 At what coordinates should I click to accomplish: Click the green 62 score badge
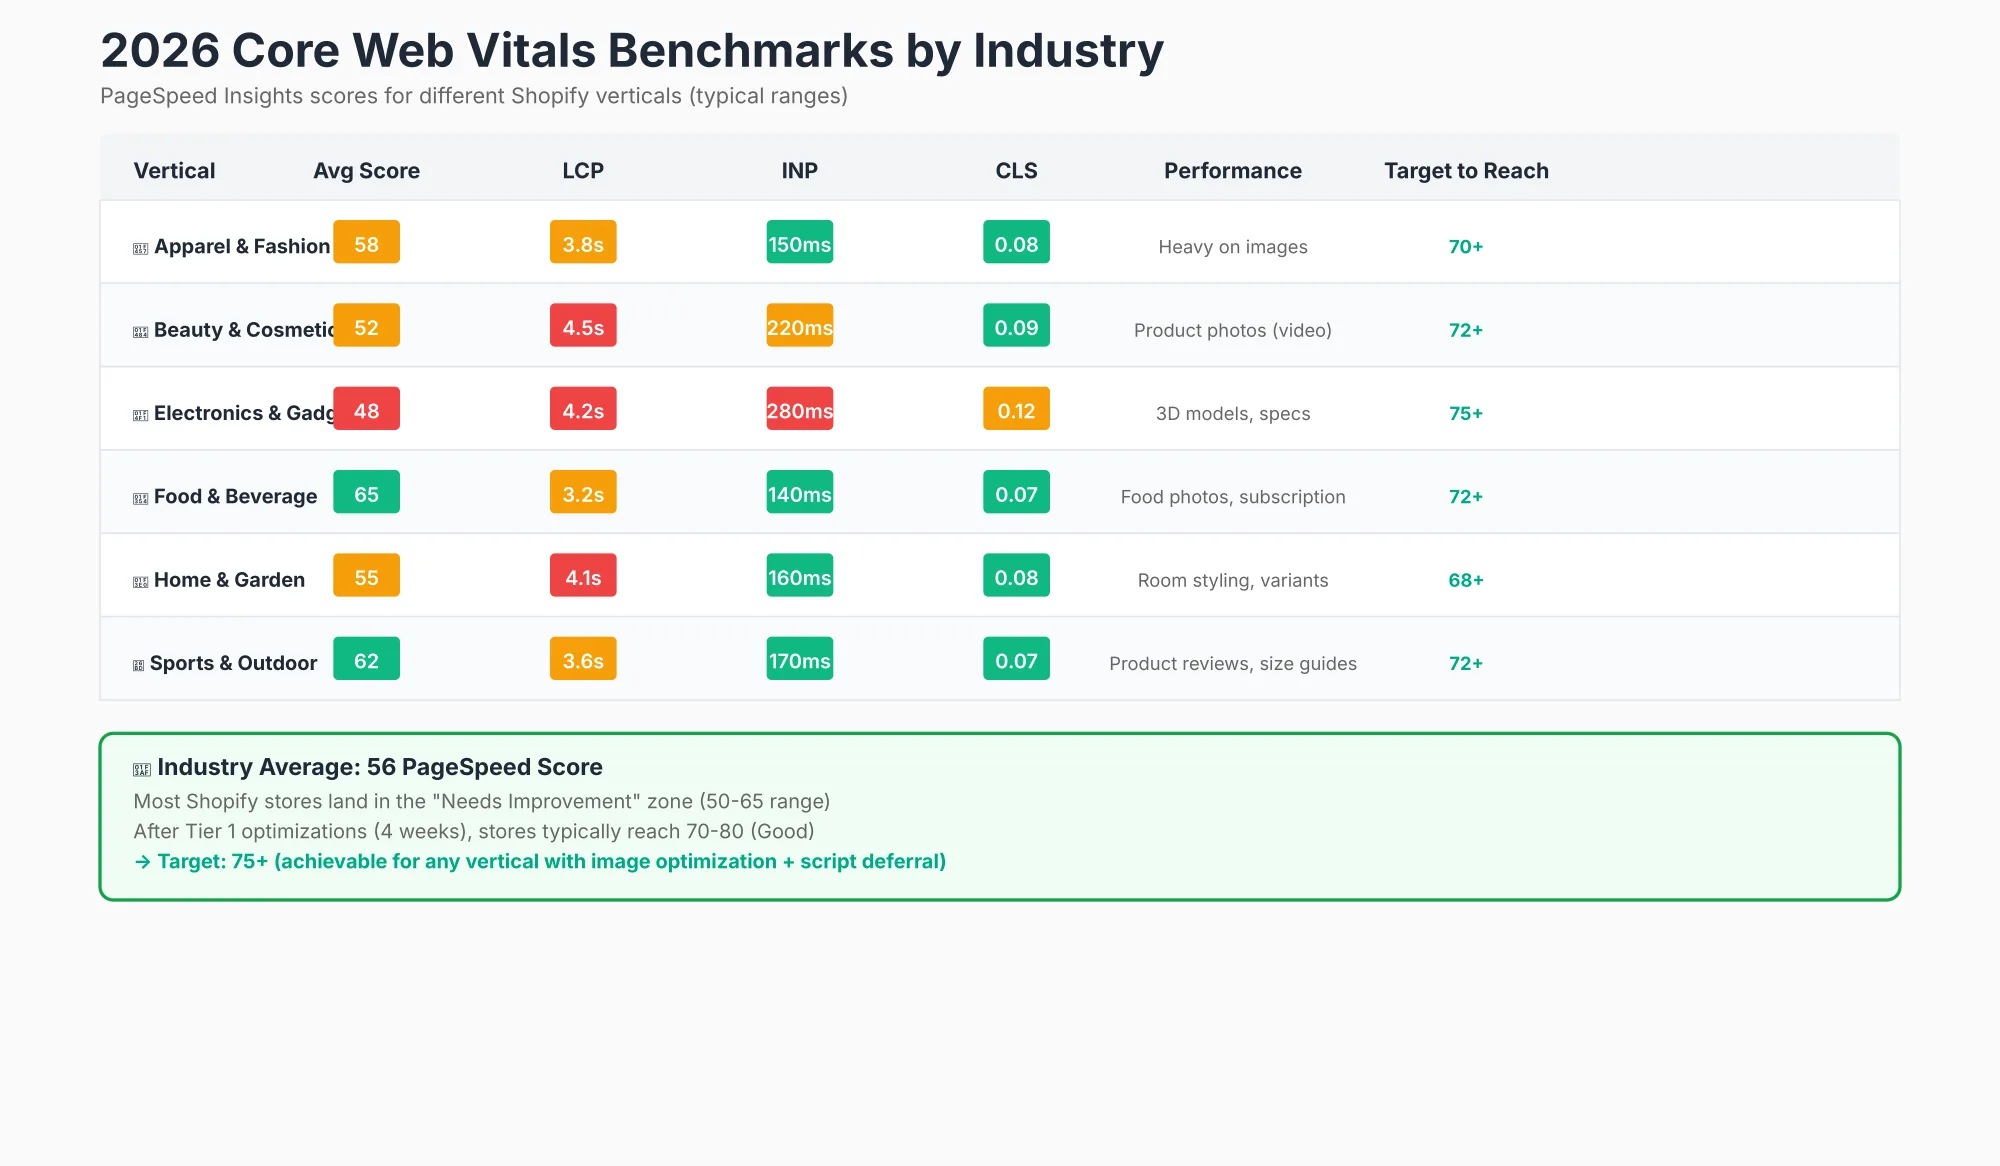pyautogui.click(x=366, y=658)
